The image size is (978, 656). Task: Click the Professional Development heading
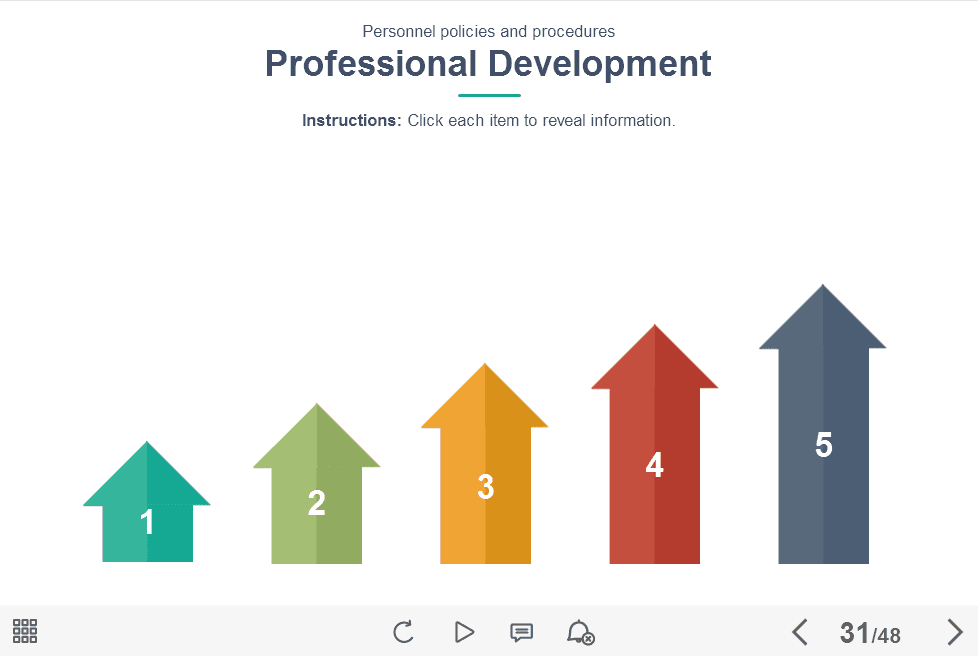488,64
